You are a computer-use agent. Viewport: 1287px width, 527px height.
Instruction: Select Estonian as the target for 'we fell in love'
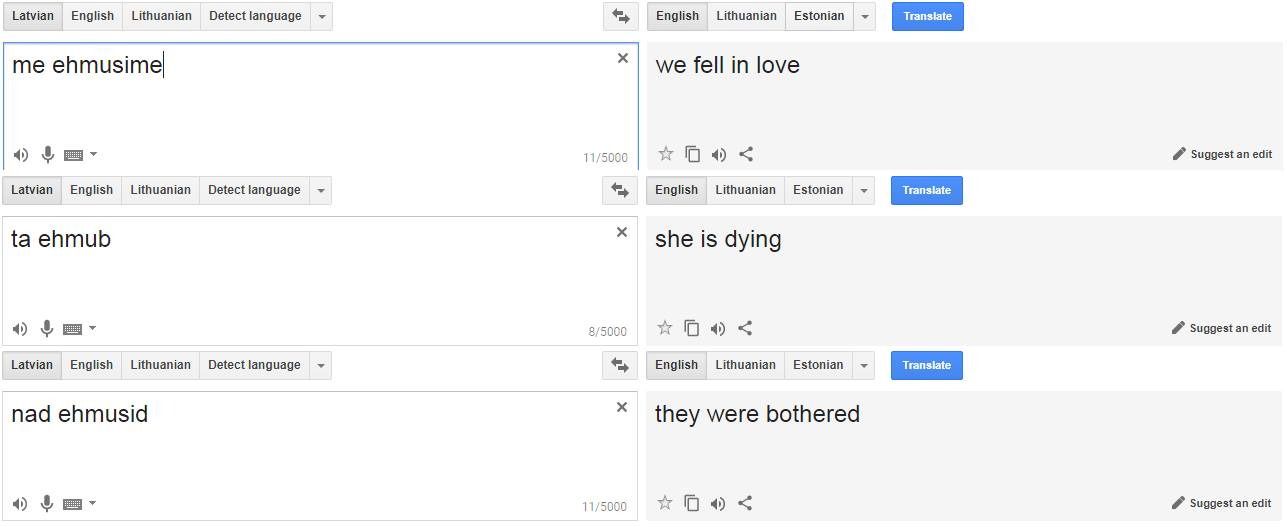(819, 16)
